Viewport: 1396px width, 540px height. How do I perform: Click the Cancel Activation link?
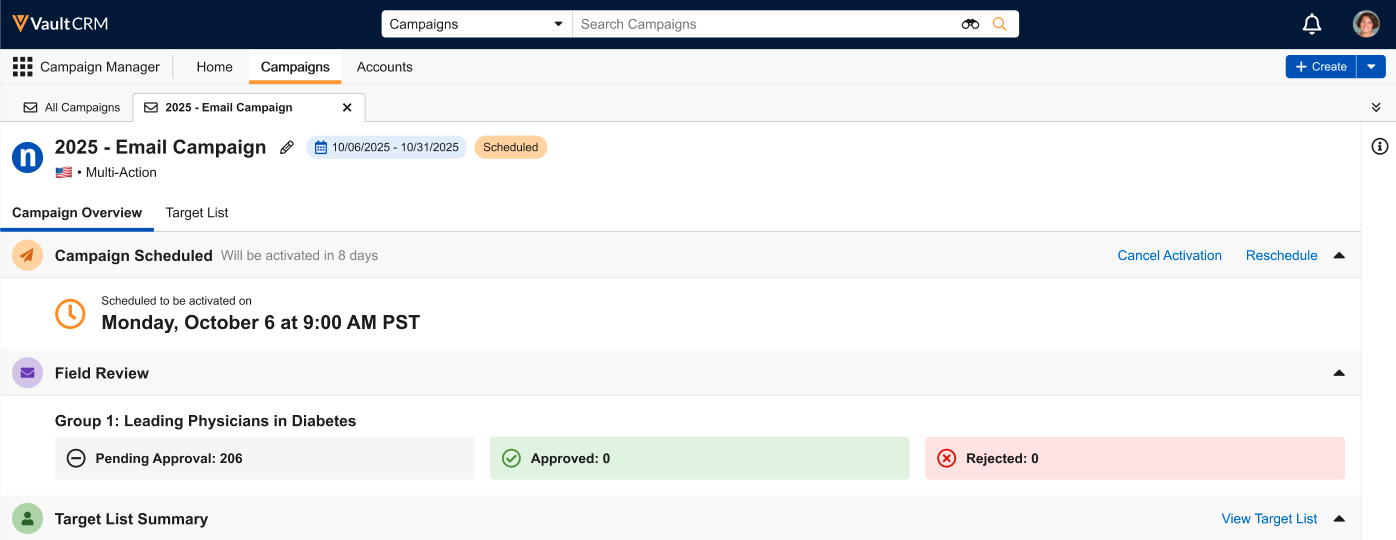[x=1169, y=255]
